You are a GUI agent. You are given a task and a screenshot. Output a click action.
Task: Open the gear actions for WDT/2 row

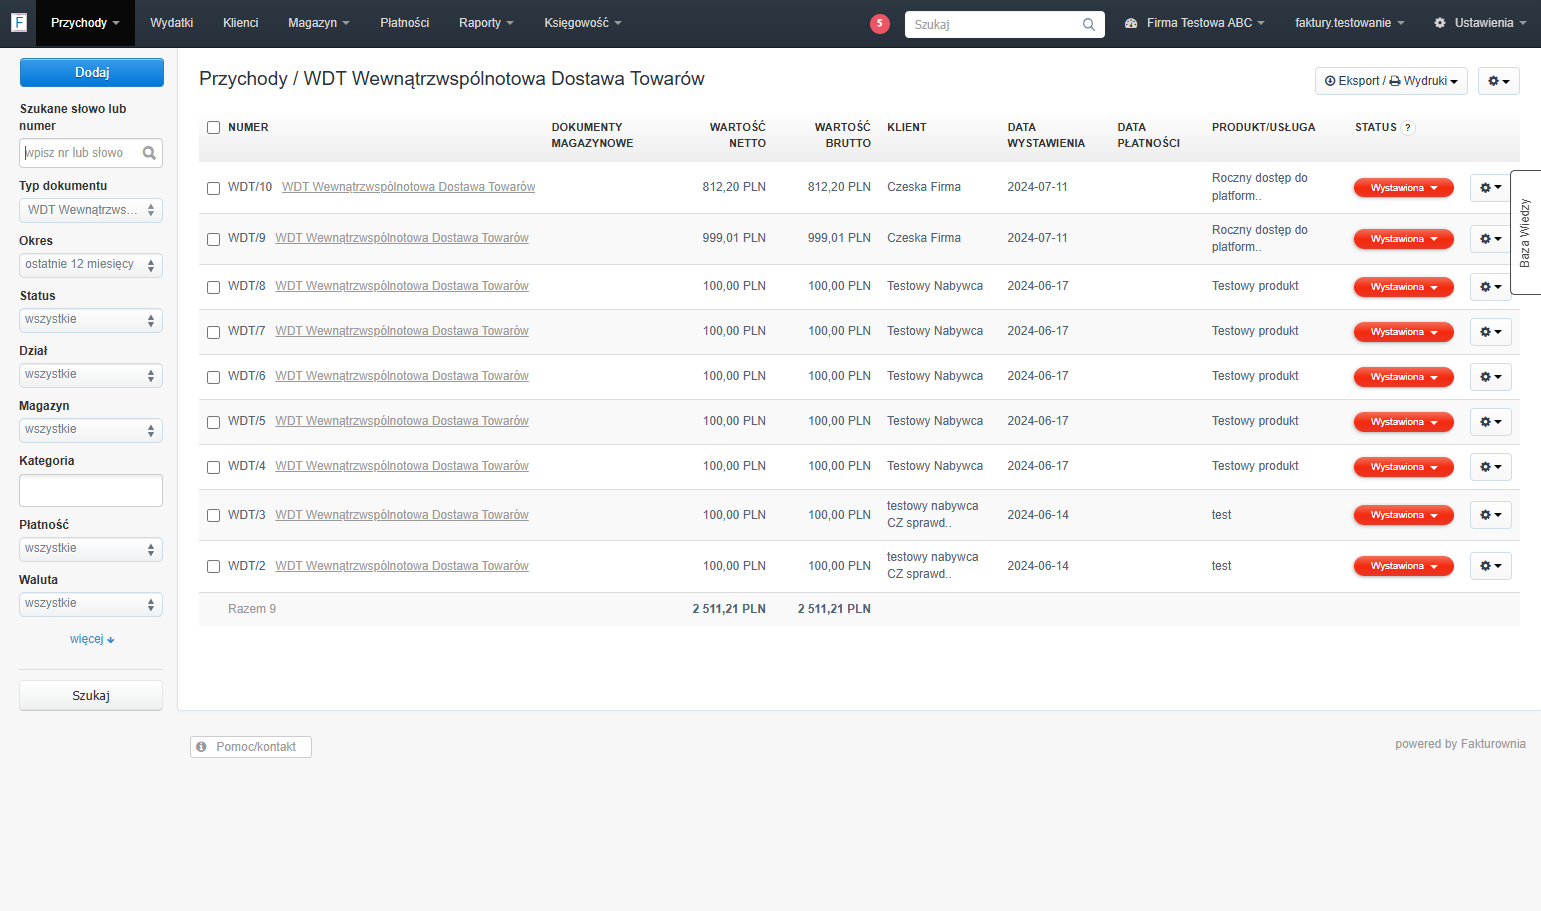click(x=1490, y=566)
